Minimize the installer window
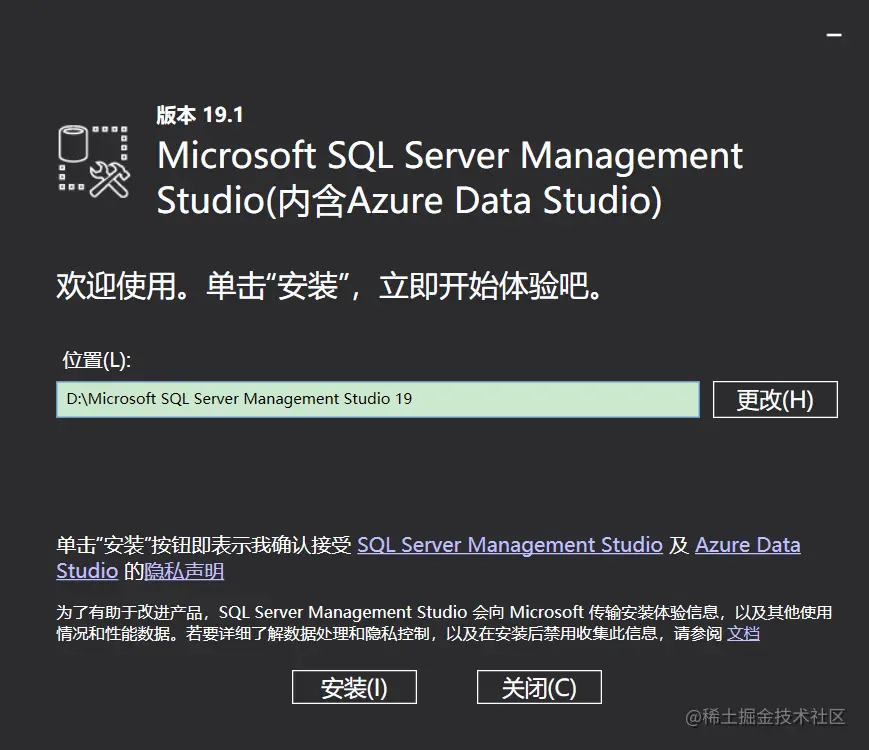The width and height of the screenshot is (869, 750). 834,34
